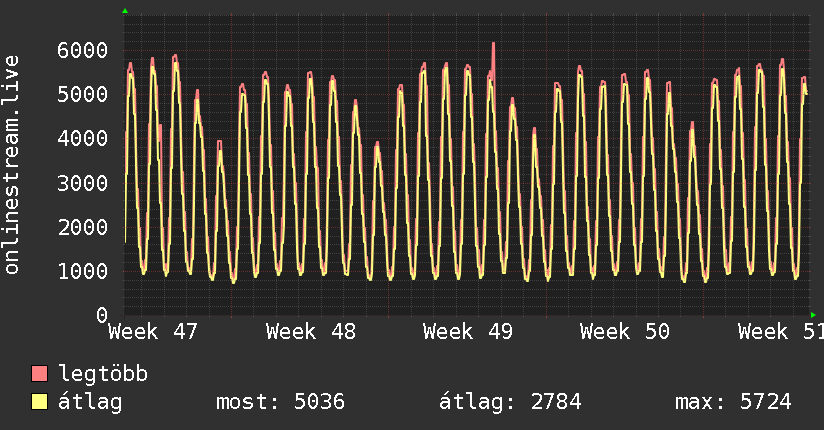Click the 3000 y-axis tick label

coord(81,183)
